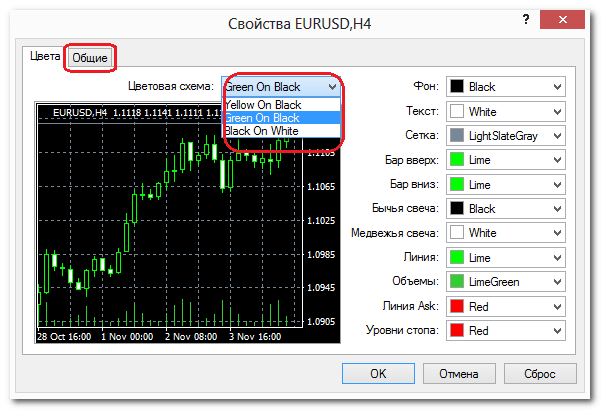Click the EURUSD,H4 chart preview
Viewport: 601px width, 410px height.
tap(188, 222)
